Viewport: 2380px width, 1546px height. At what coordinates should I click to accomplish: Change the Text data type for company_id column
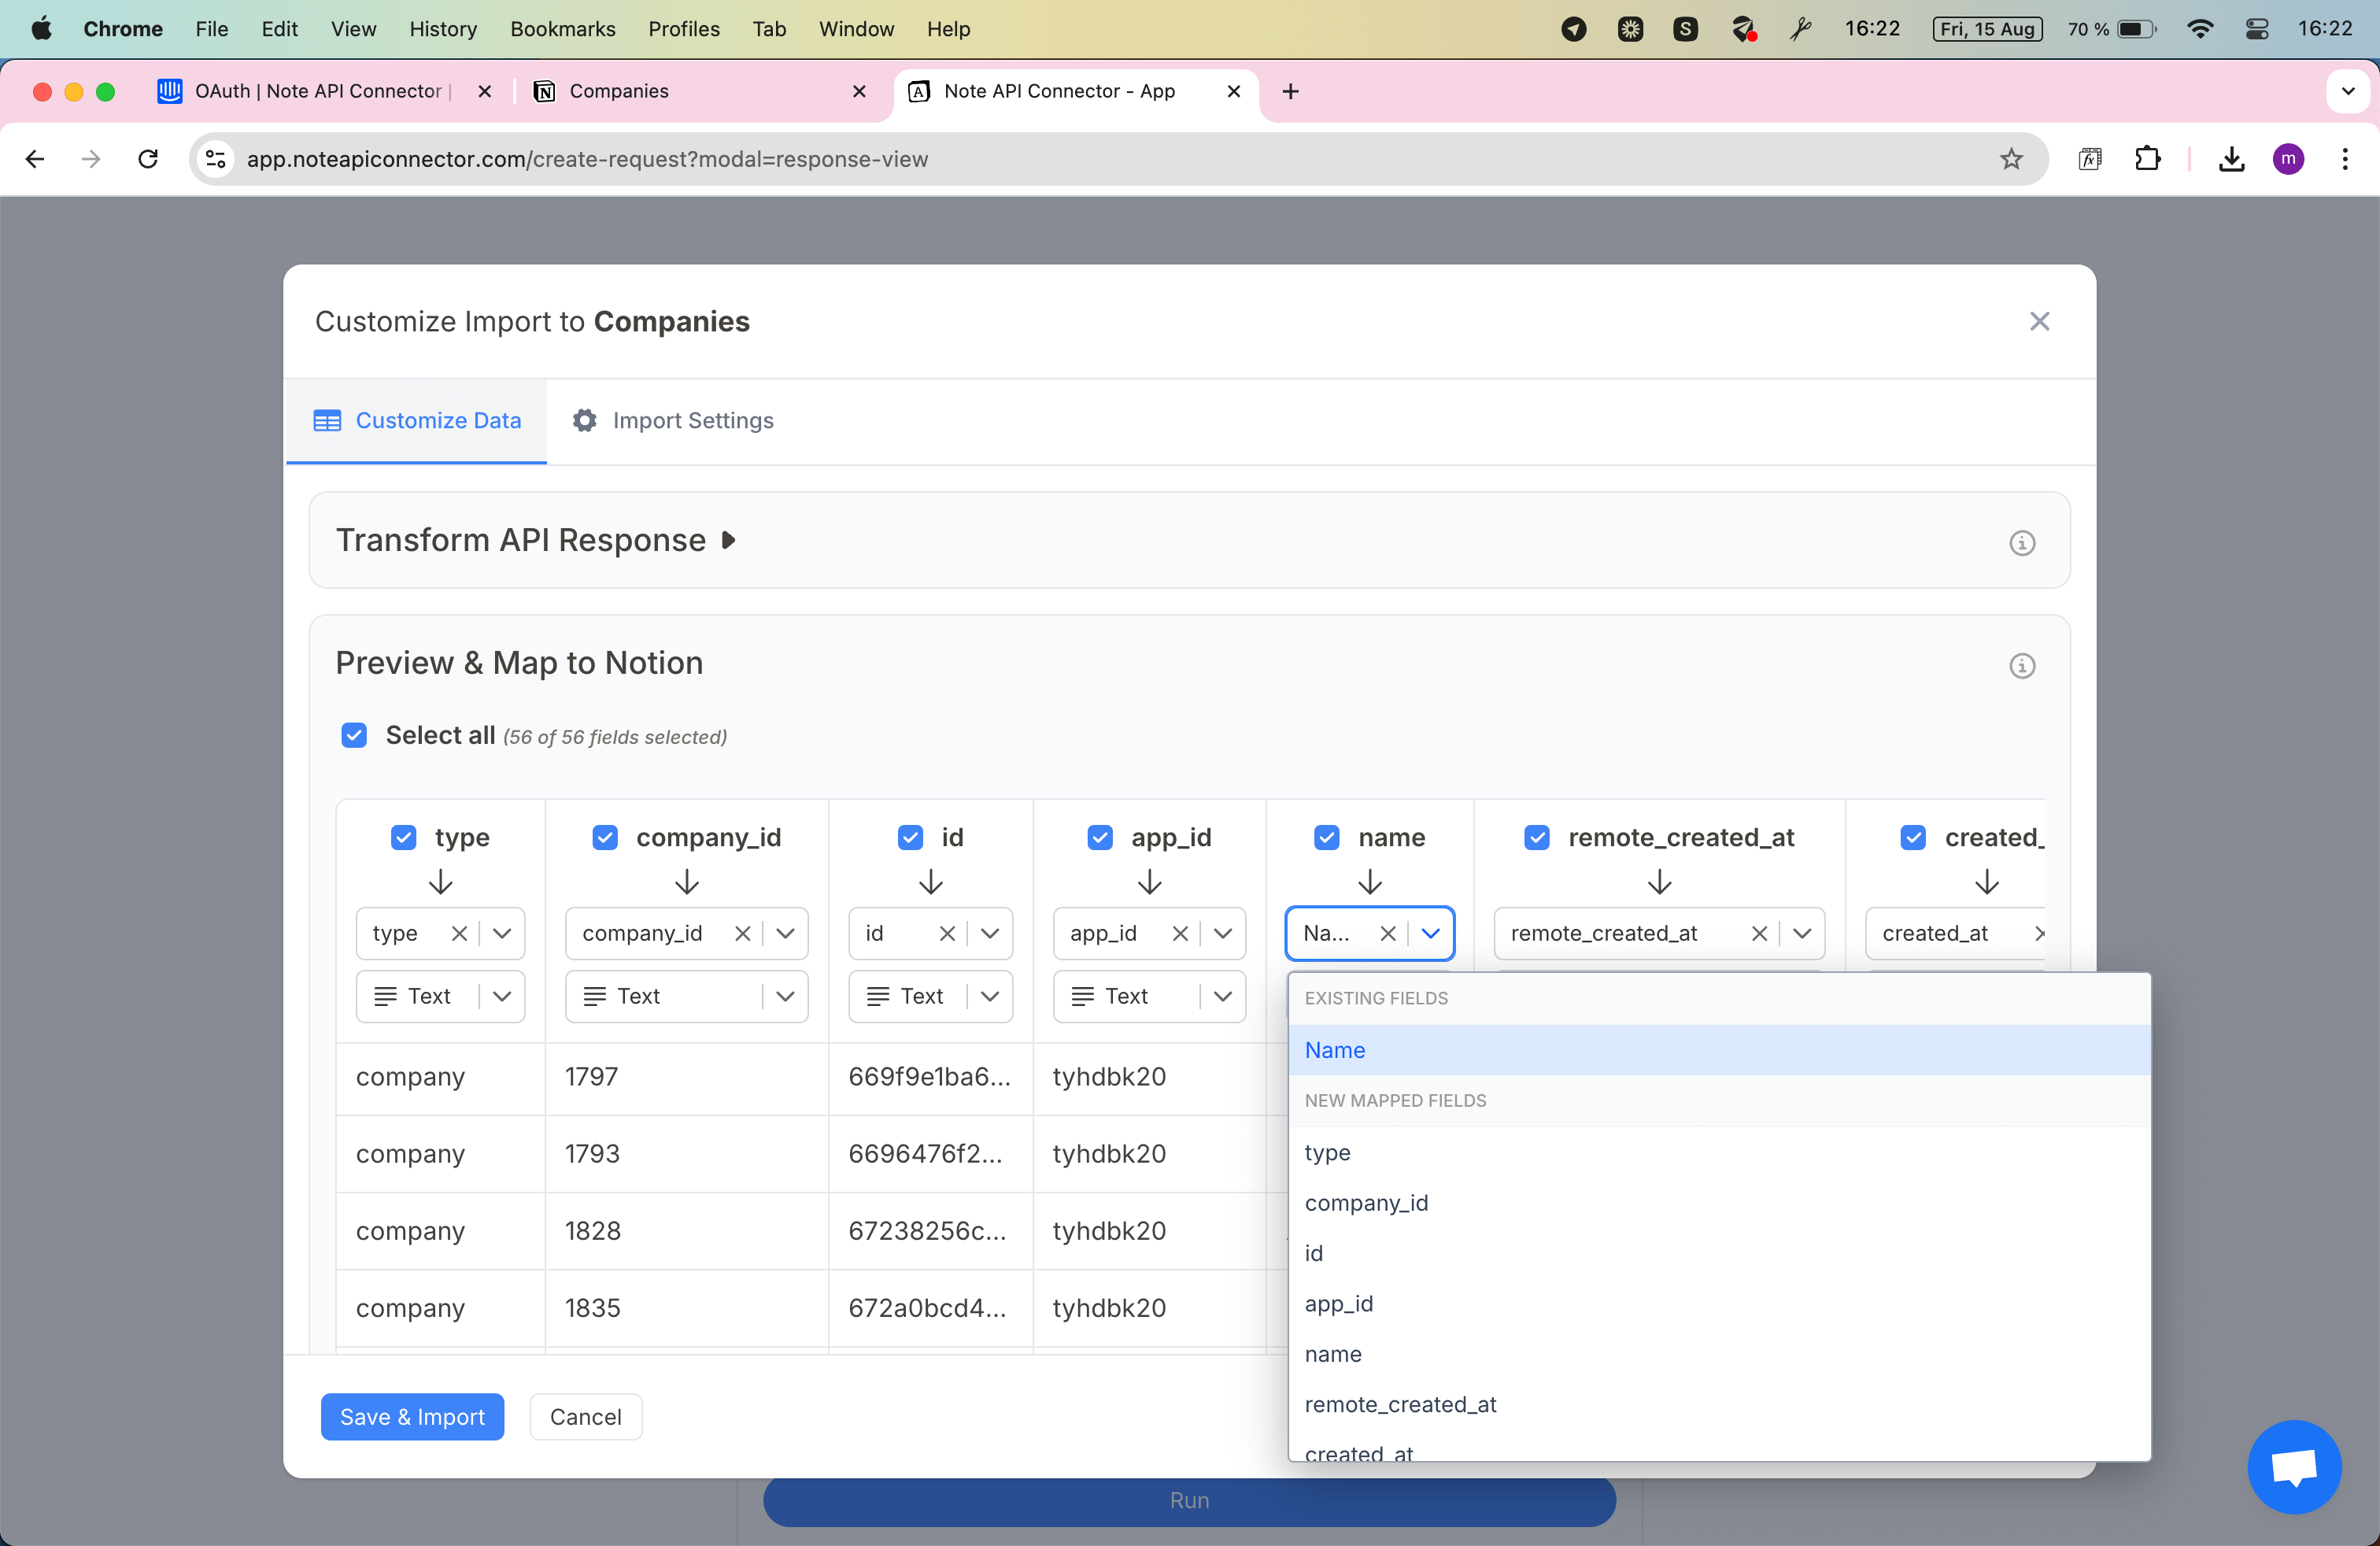click(x=686, y=996)
